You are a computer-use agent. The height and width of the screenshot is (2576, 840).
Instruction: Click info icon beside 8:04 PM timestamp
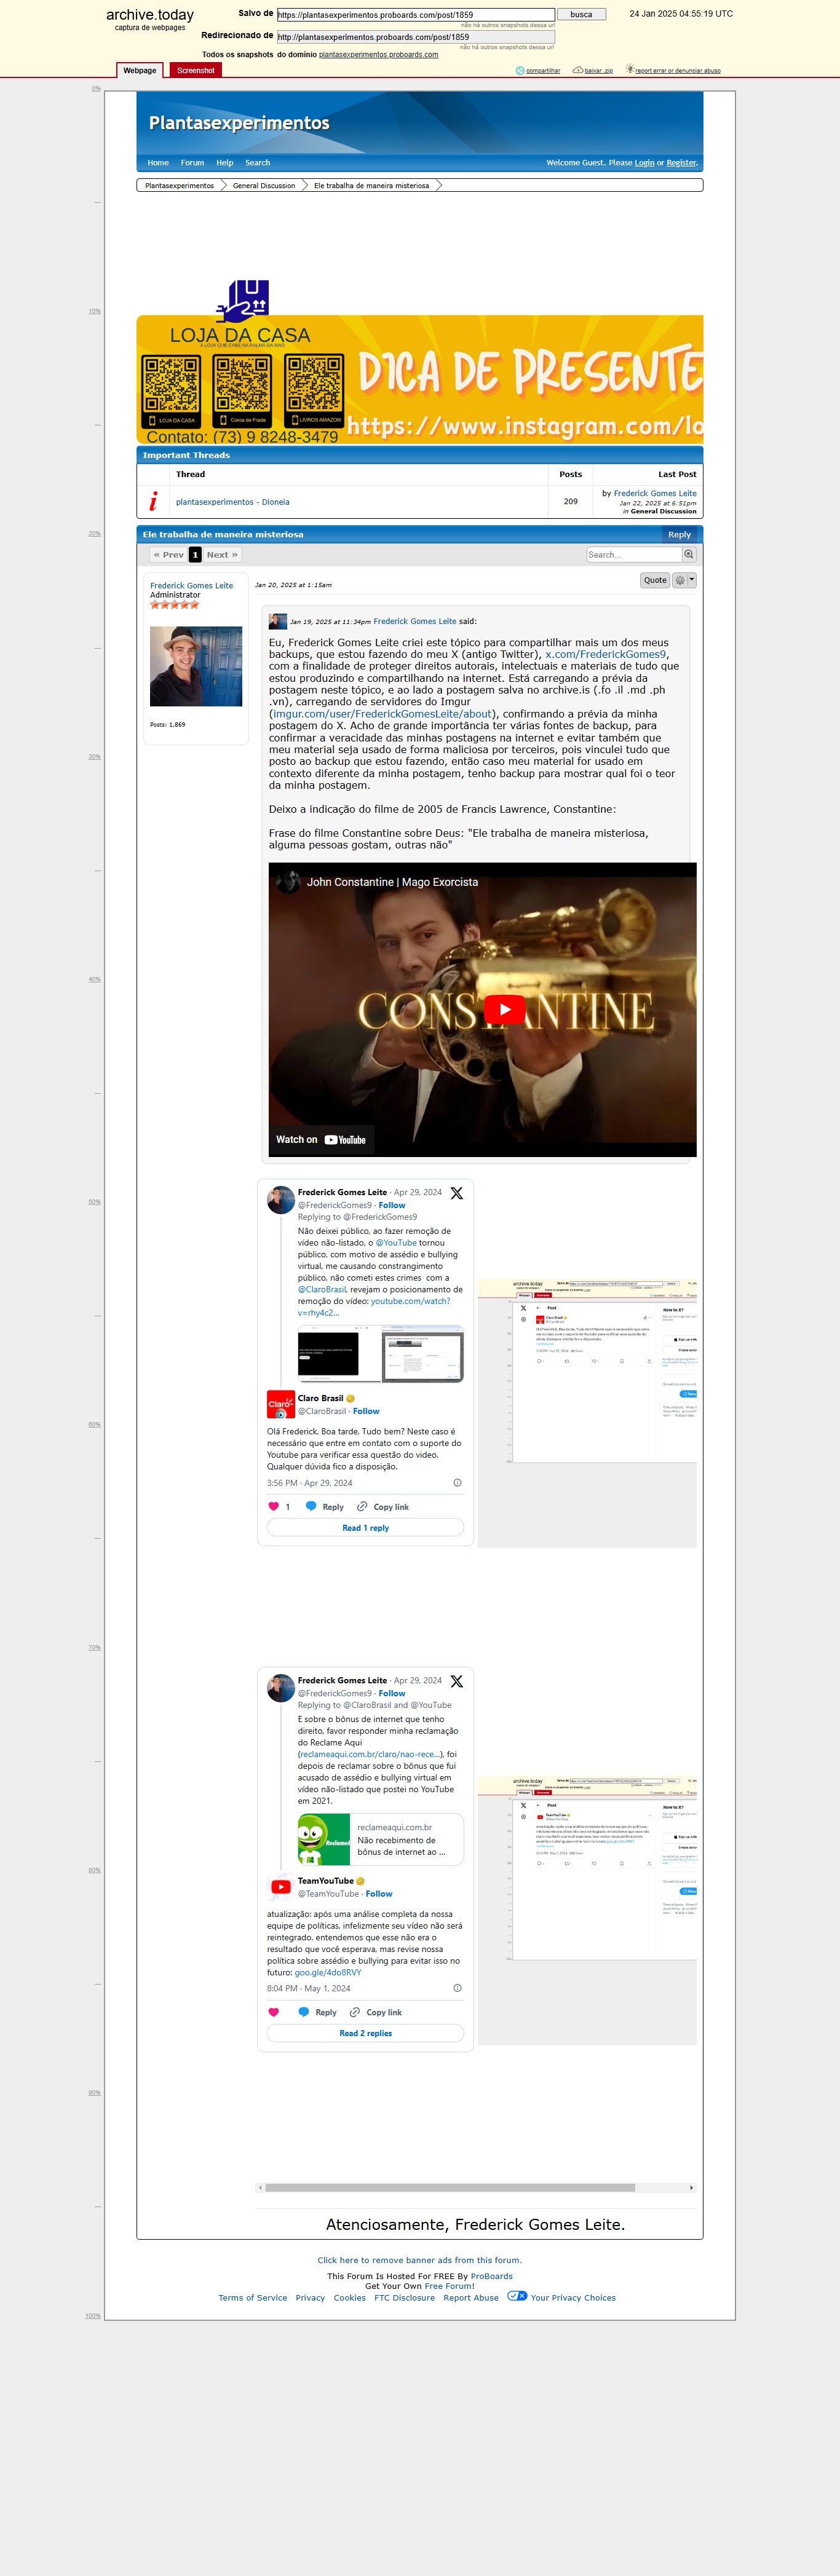pos(457,1988)
